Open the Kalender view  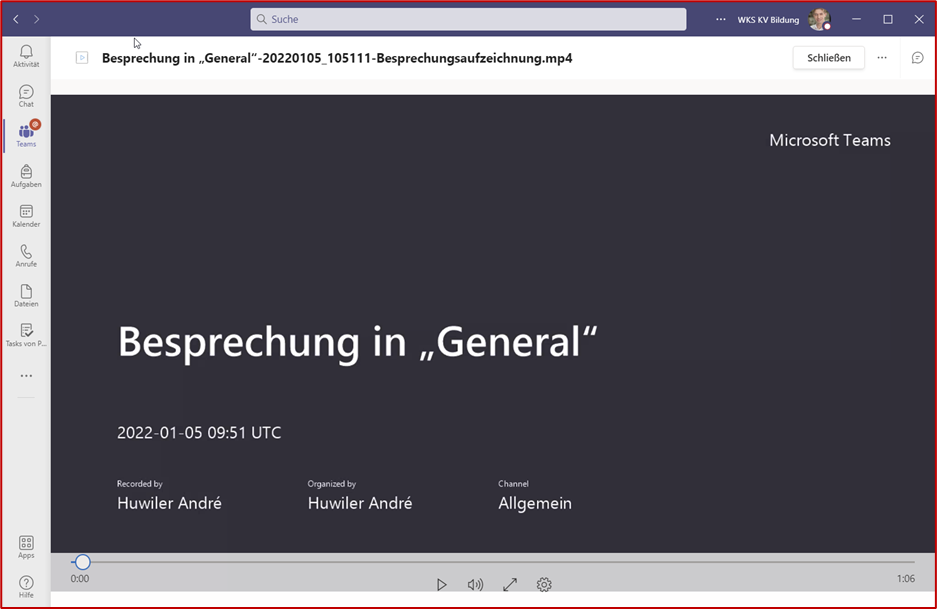coord(26,216)
